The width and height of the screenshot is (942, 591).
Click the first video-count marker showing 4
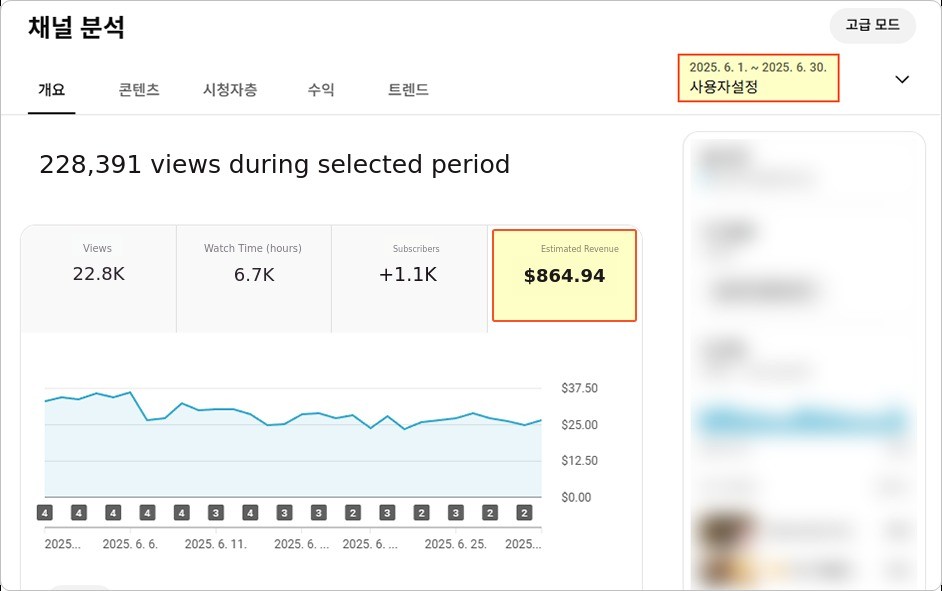44,513
